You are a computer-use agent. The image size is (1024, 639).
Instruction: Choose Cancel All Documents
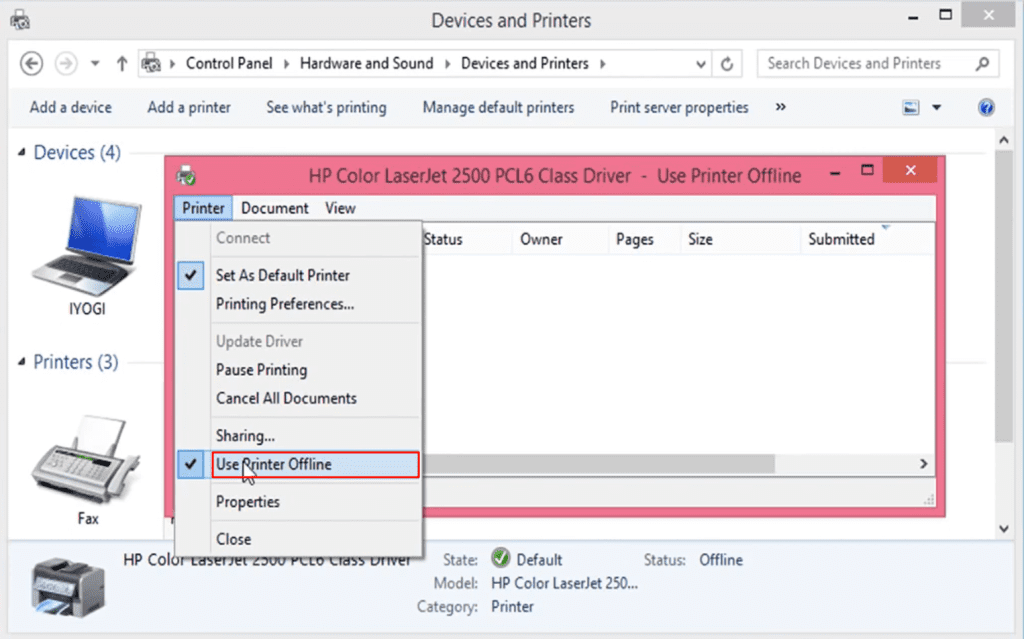tap(298, 399)
